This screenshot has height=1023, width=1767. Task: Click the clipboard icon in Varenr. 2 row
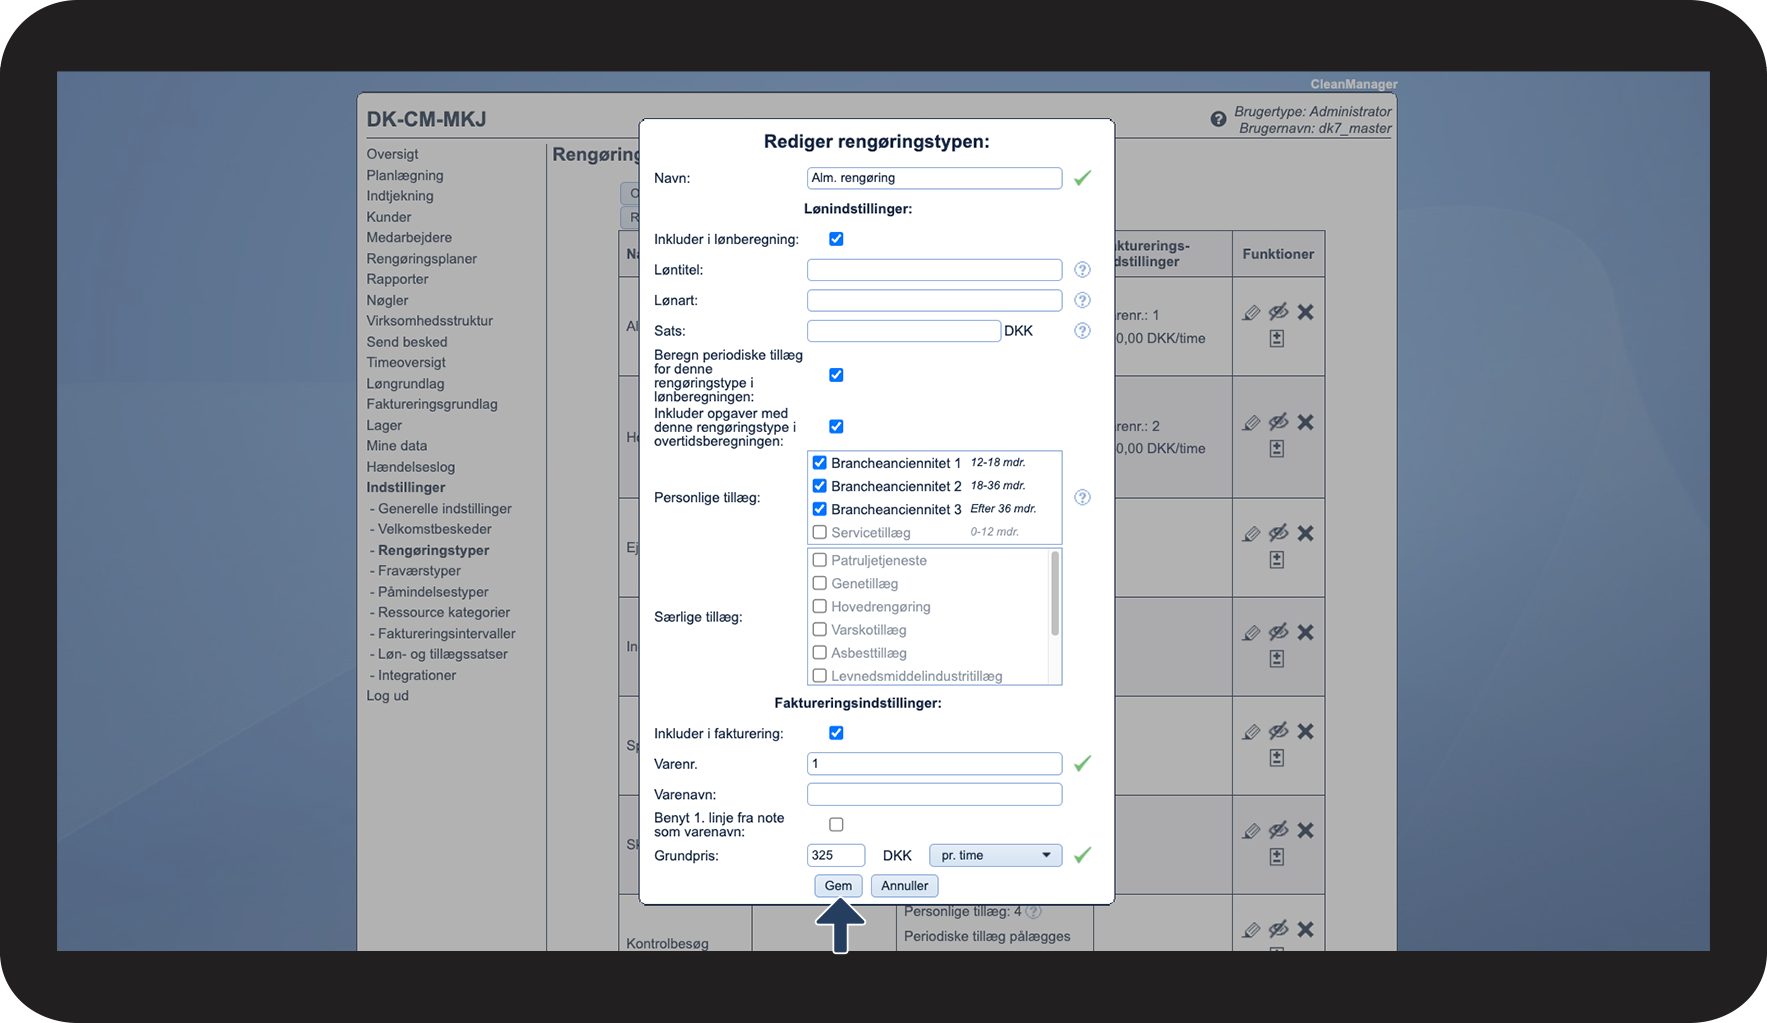point(1277,449)
